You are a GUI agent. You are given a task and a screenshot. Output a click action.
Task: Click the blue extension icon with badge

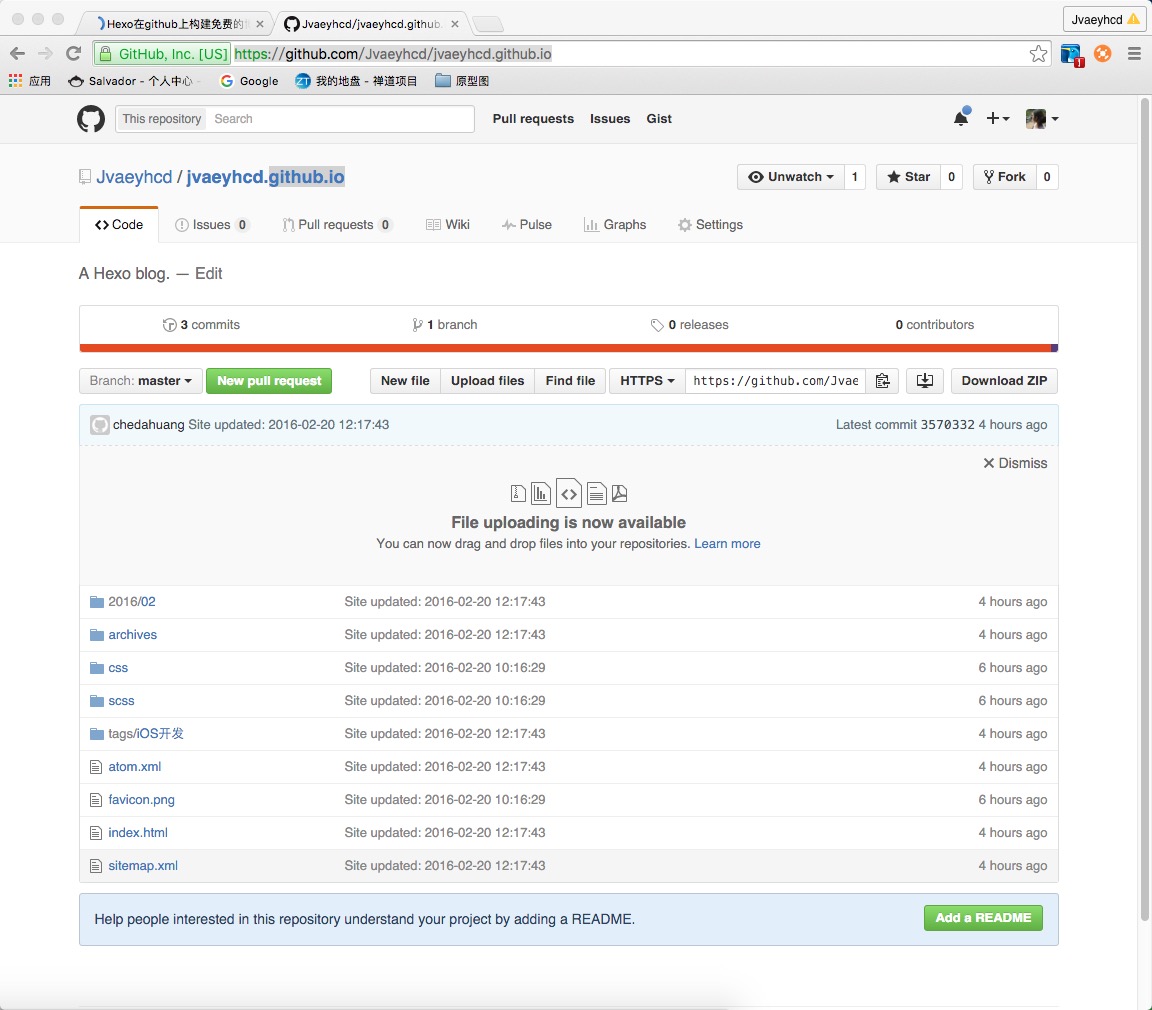coord(1072,54)
